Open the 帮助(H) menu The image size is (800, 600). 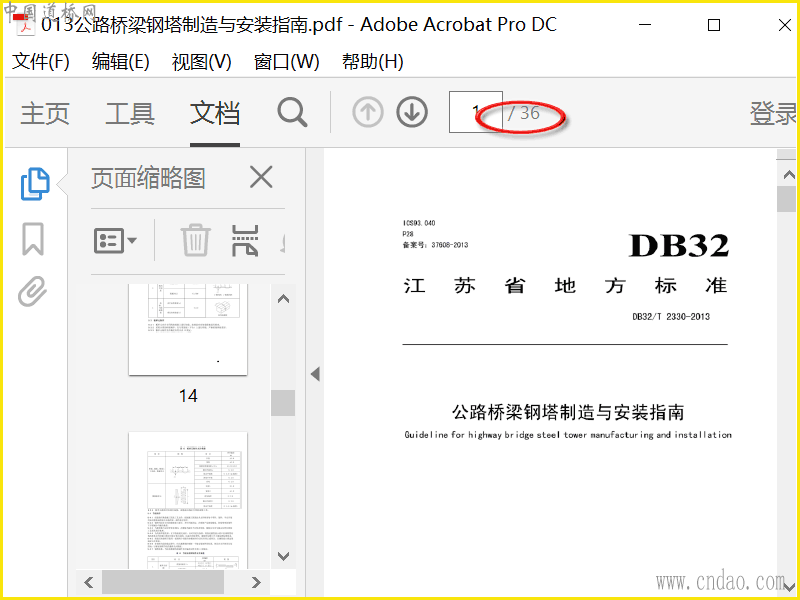point(372,62)
